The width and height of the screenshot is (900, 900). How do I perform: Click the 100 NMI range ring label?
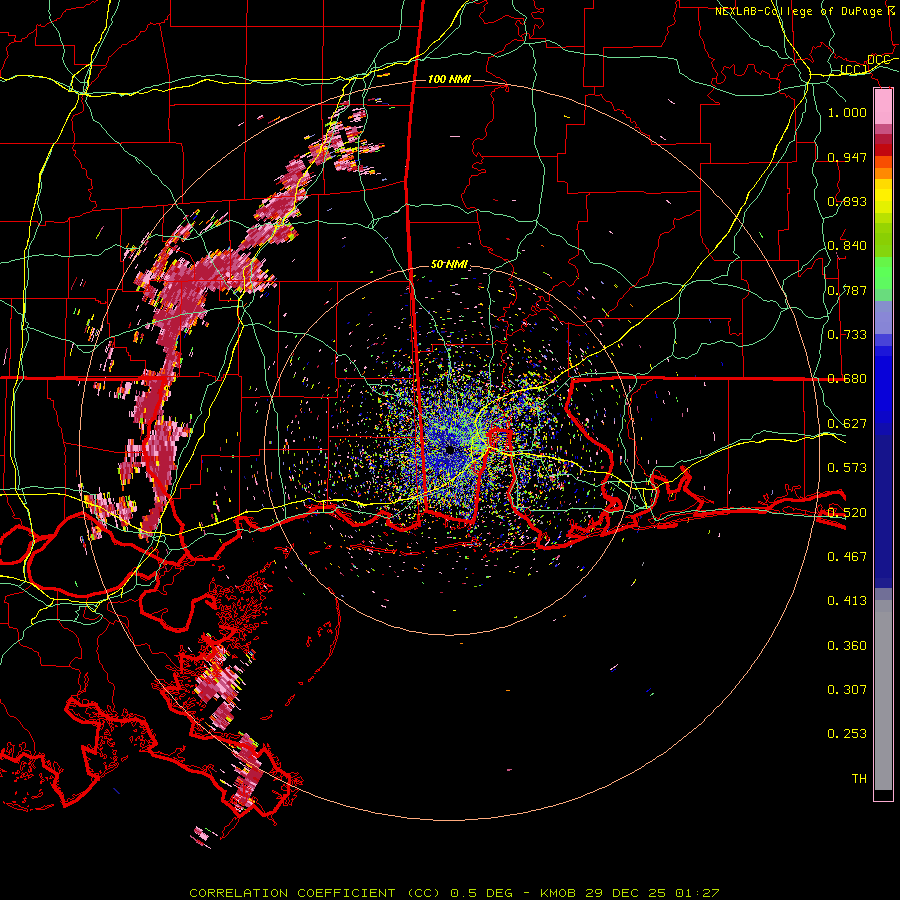click(x=449, y=79)
